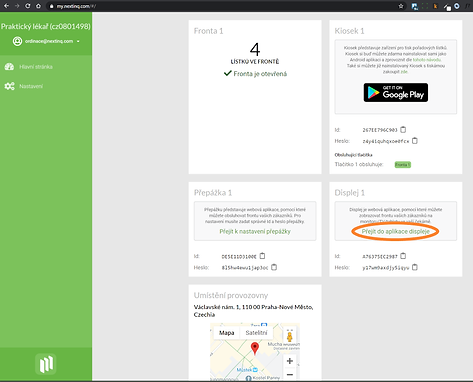Open the tohoto návodu guide link

pos(427,60)
